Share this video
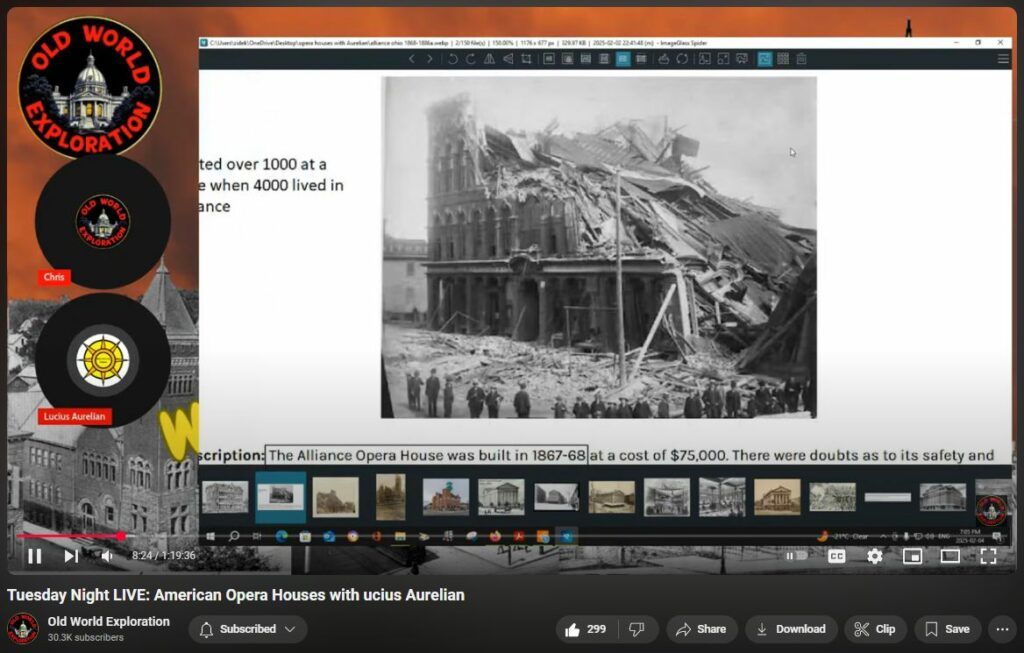Viewport: 1024px width, 653px height. (701, 629)
